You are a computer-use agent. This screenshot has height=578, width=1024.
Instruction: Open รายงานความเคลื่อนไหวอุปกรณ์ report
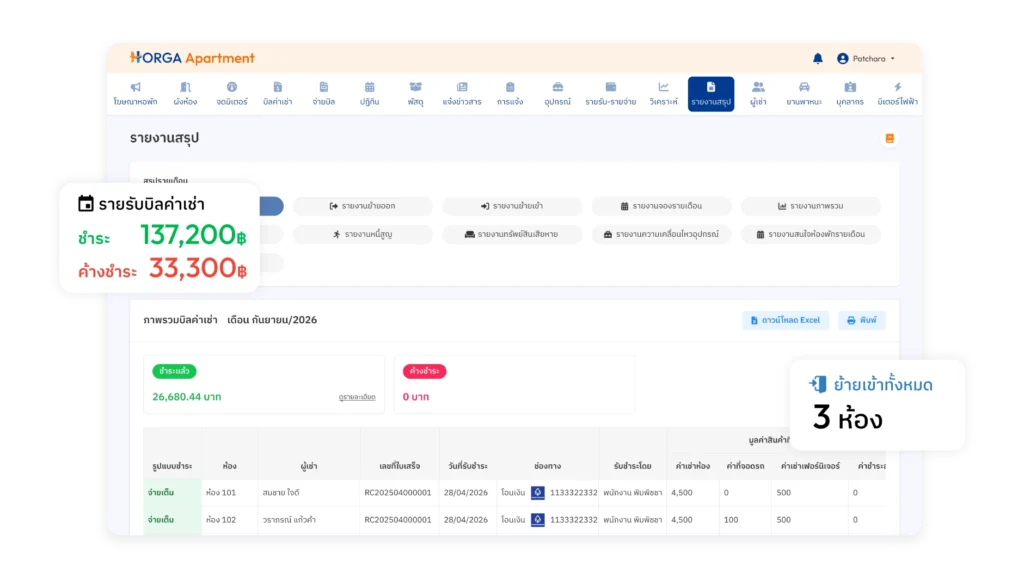(662, 234)
